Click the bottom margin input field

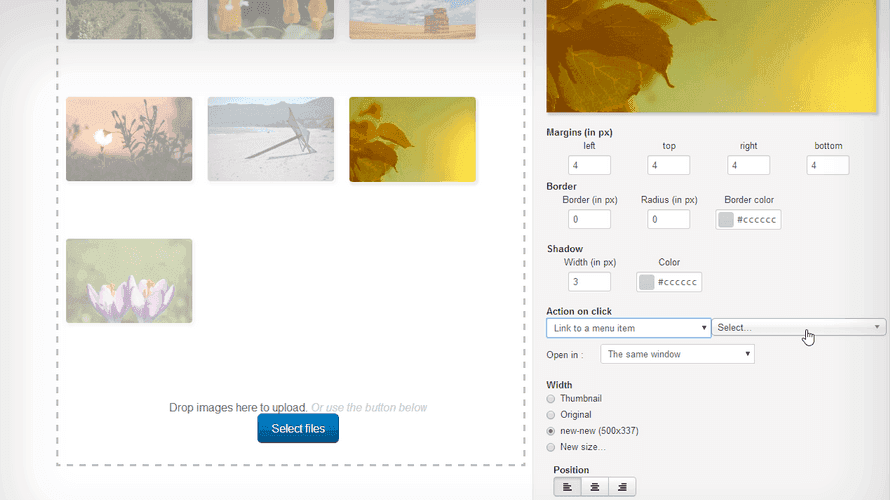(827, 165)
